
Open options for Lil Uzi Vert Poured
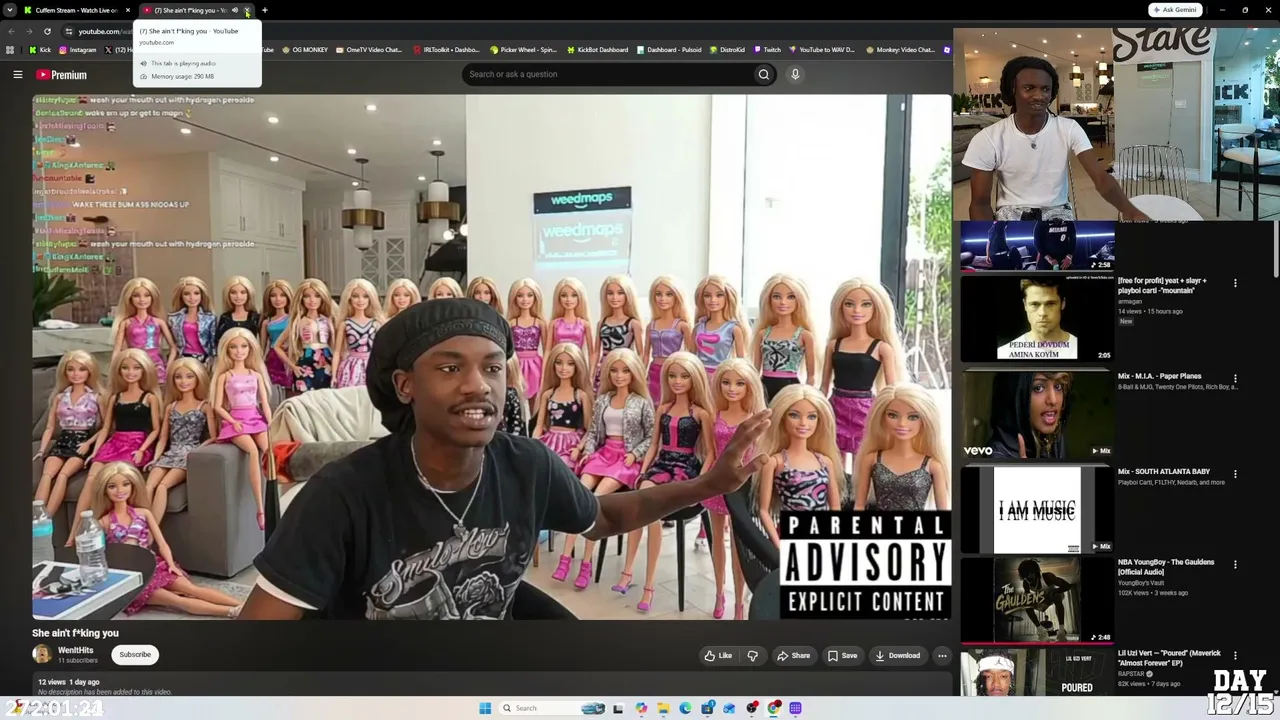1235,655
